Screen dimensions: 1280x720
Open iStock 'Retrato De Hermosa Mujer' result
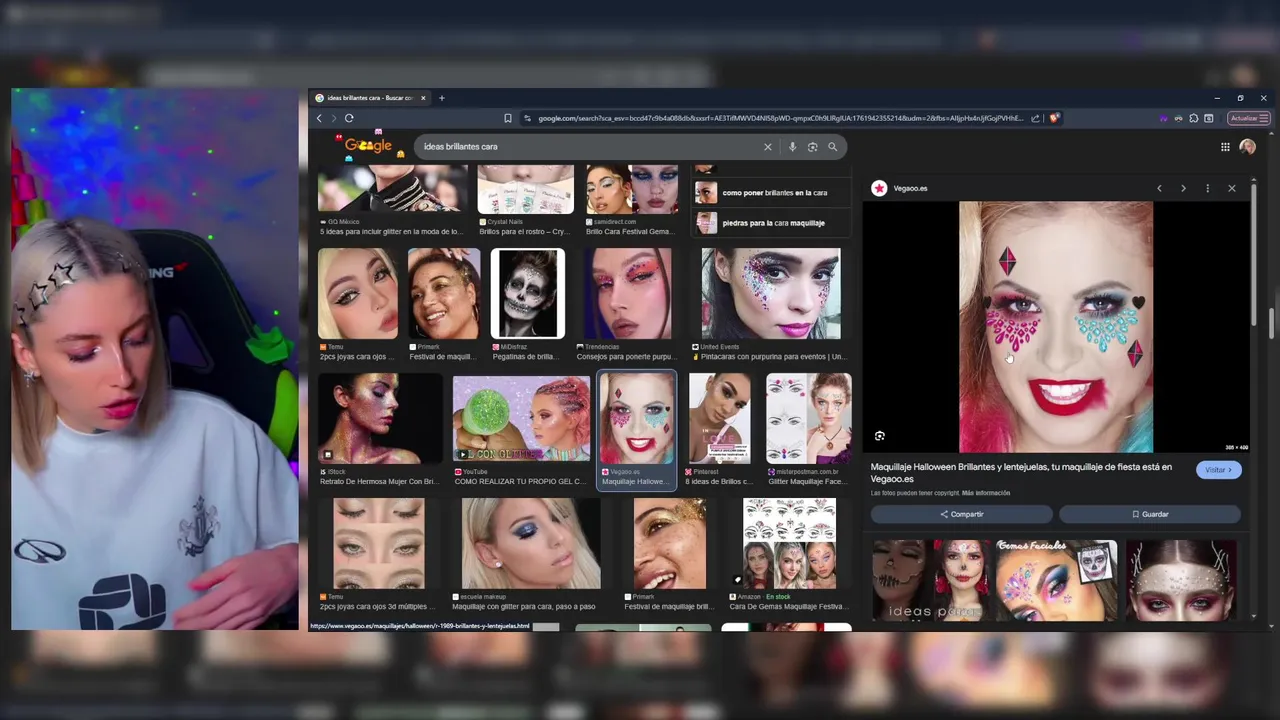(380, 419)
